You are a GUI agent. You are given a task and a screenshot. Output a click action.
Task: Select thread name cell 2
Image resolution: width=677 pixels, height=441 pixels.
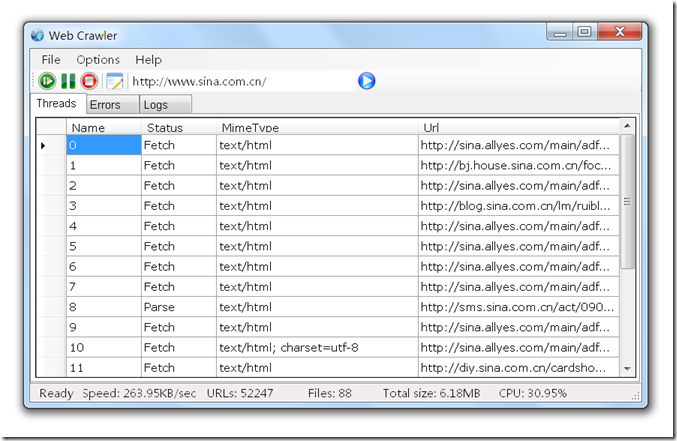tap(104, 186)
